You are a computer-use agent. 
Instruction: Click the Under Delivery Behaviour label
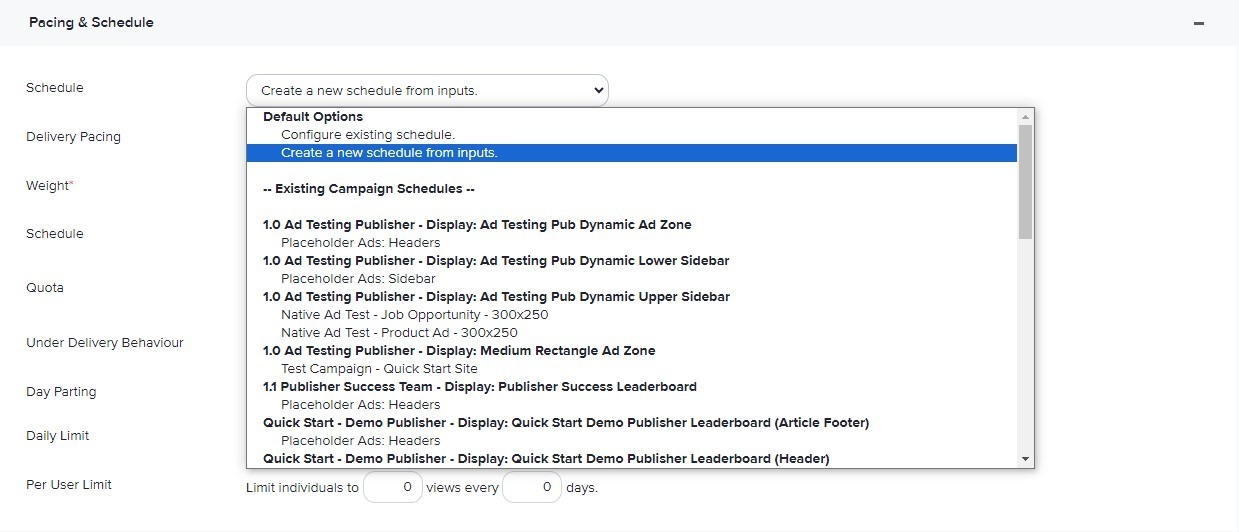105,343
